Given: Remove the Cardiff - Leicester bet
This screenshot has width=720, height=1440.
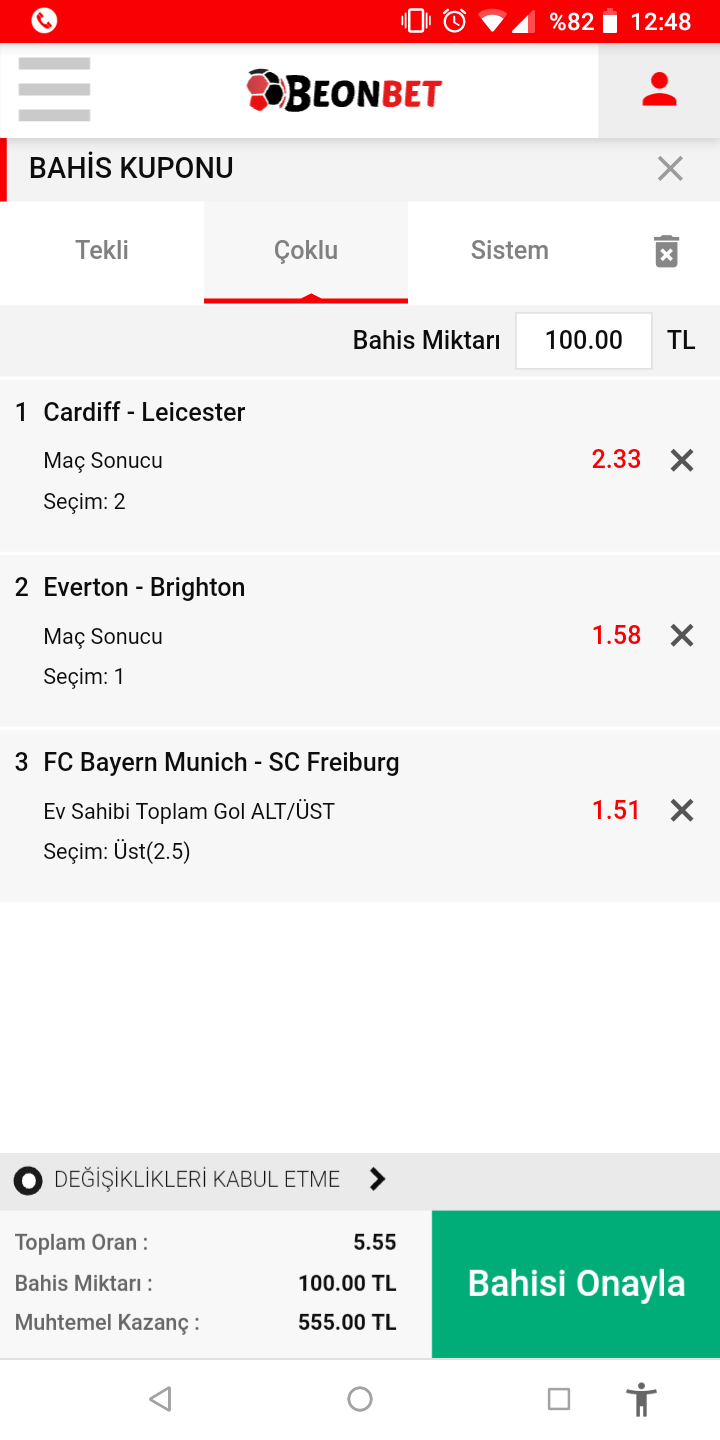Looking at the screenshot, I should (682, 460).
